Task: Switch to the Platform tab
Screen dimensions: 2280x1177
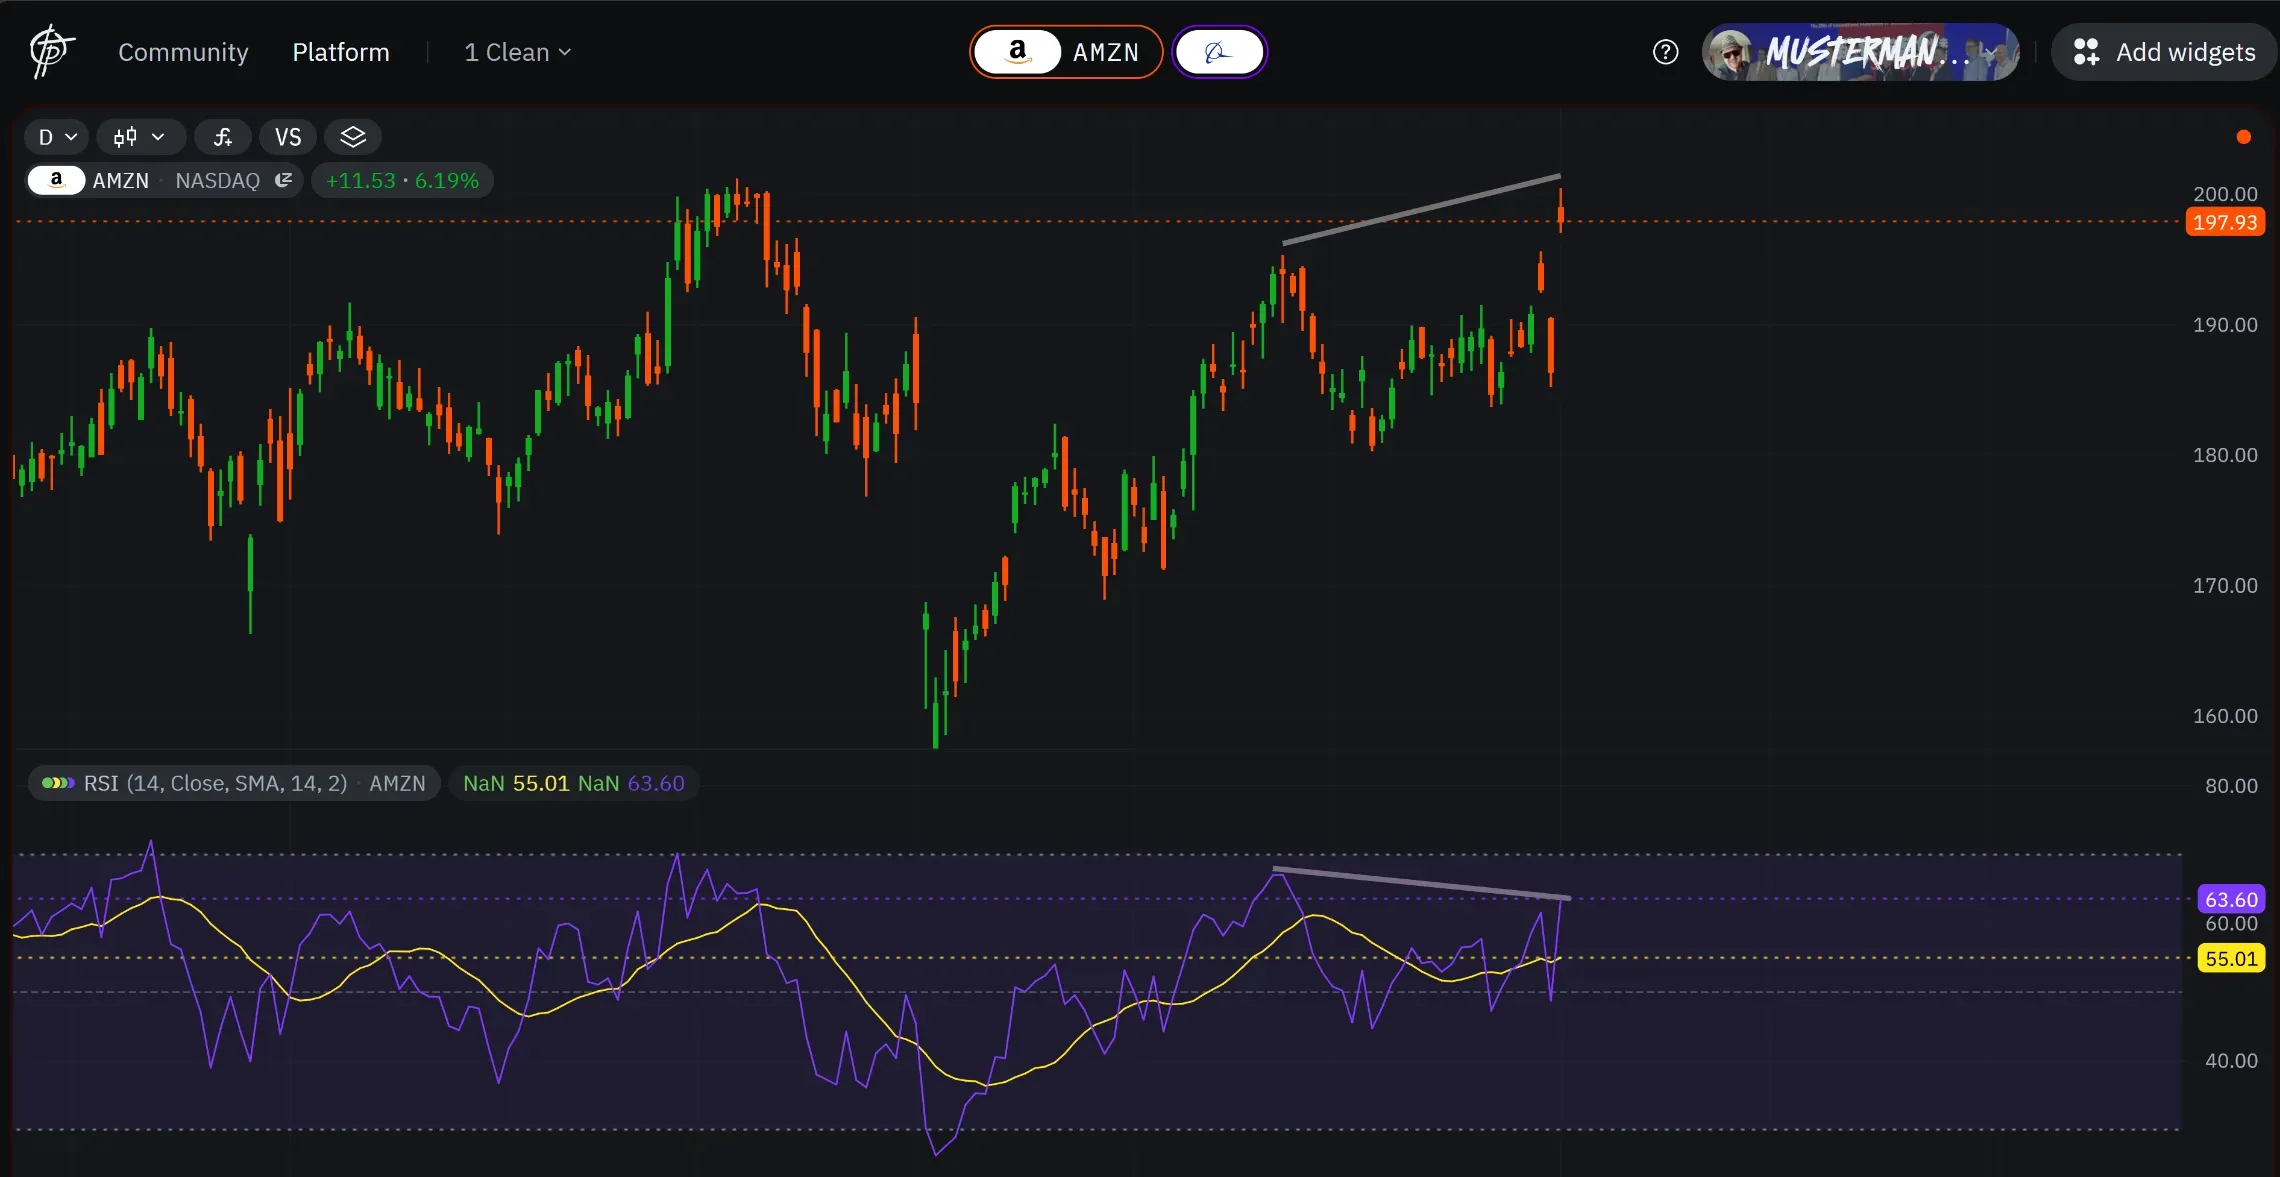Action: 341,52
